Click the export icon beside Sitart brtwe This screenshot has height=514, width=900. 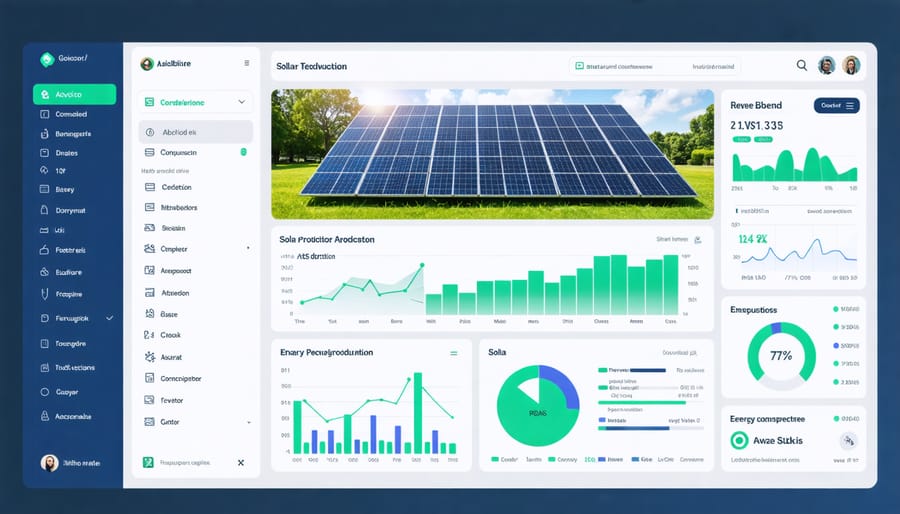[698, 240]
